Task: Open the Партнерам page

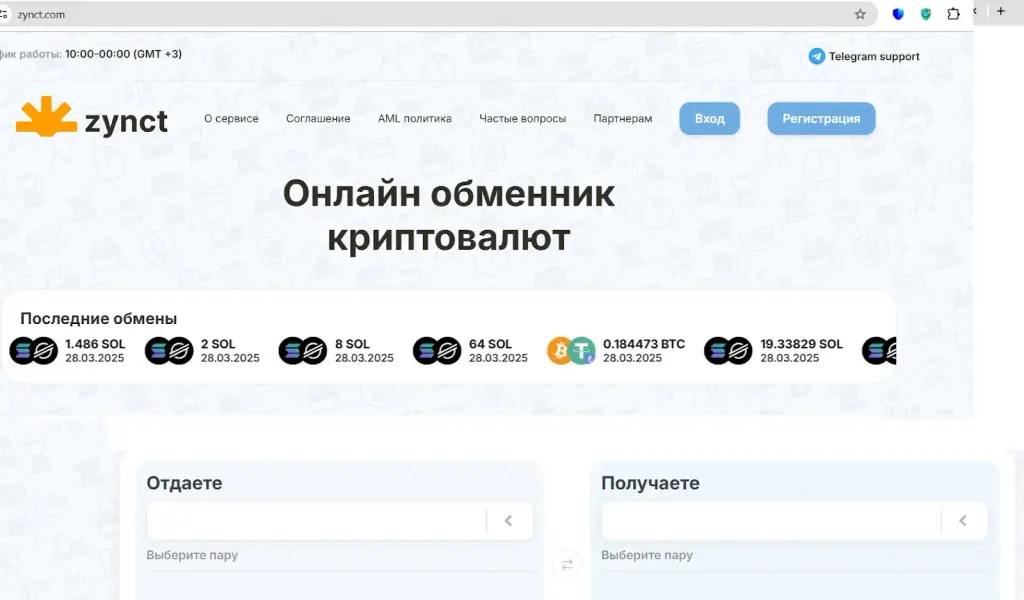Action: (623, 119)
